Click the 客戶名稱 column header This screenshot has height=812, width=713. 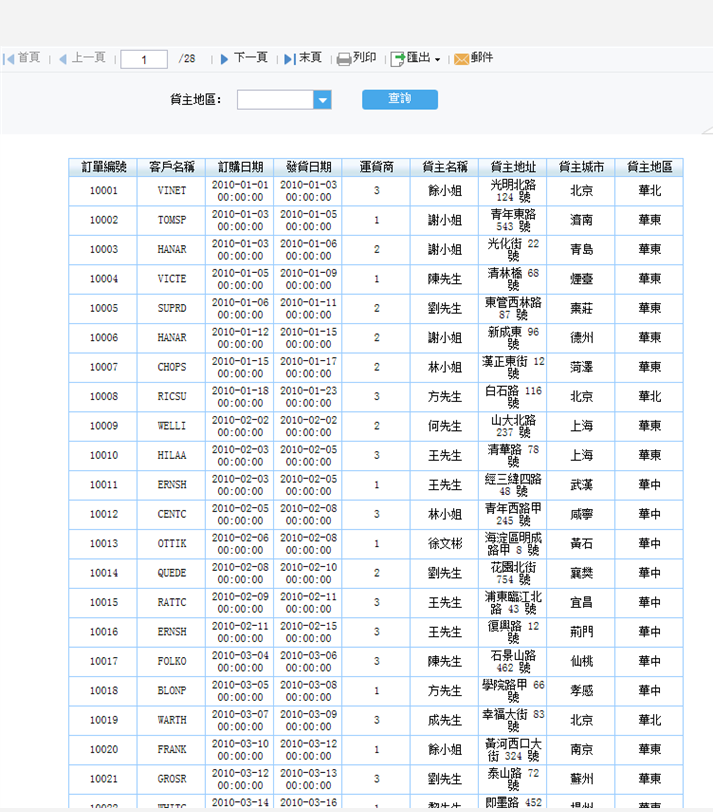click(171, 167)
